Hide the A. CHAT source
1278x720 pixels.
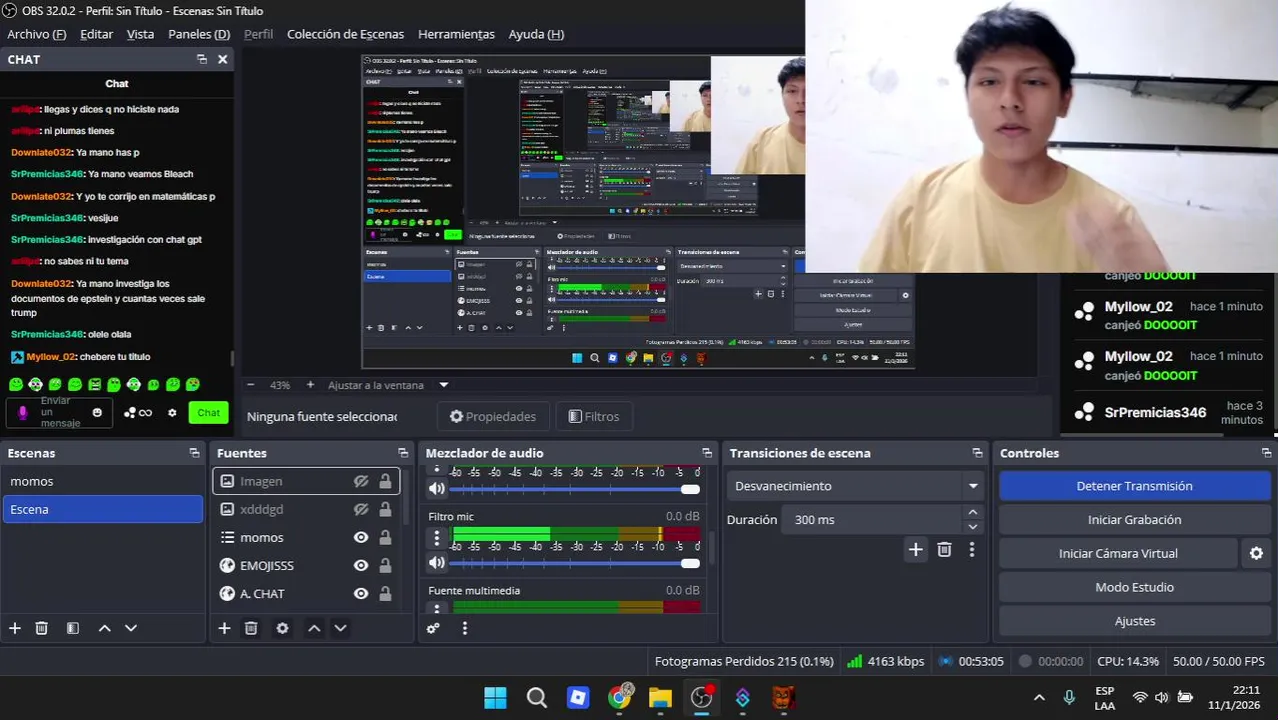tap(361, 593)
